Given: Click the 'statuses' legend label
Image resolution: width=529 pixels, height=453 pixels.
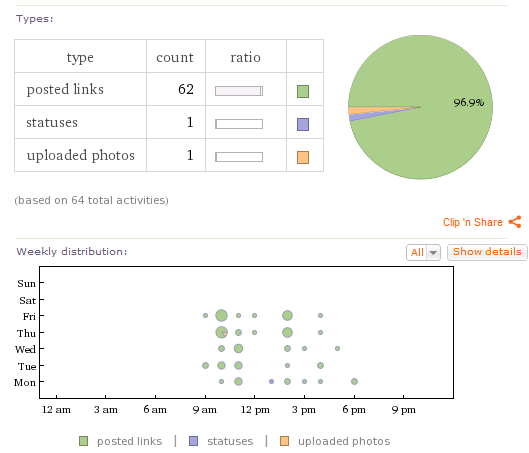Looking at the screenshot, I should (x=230, y=441).
